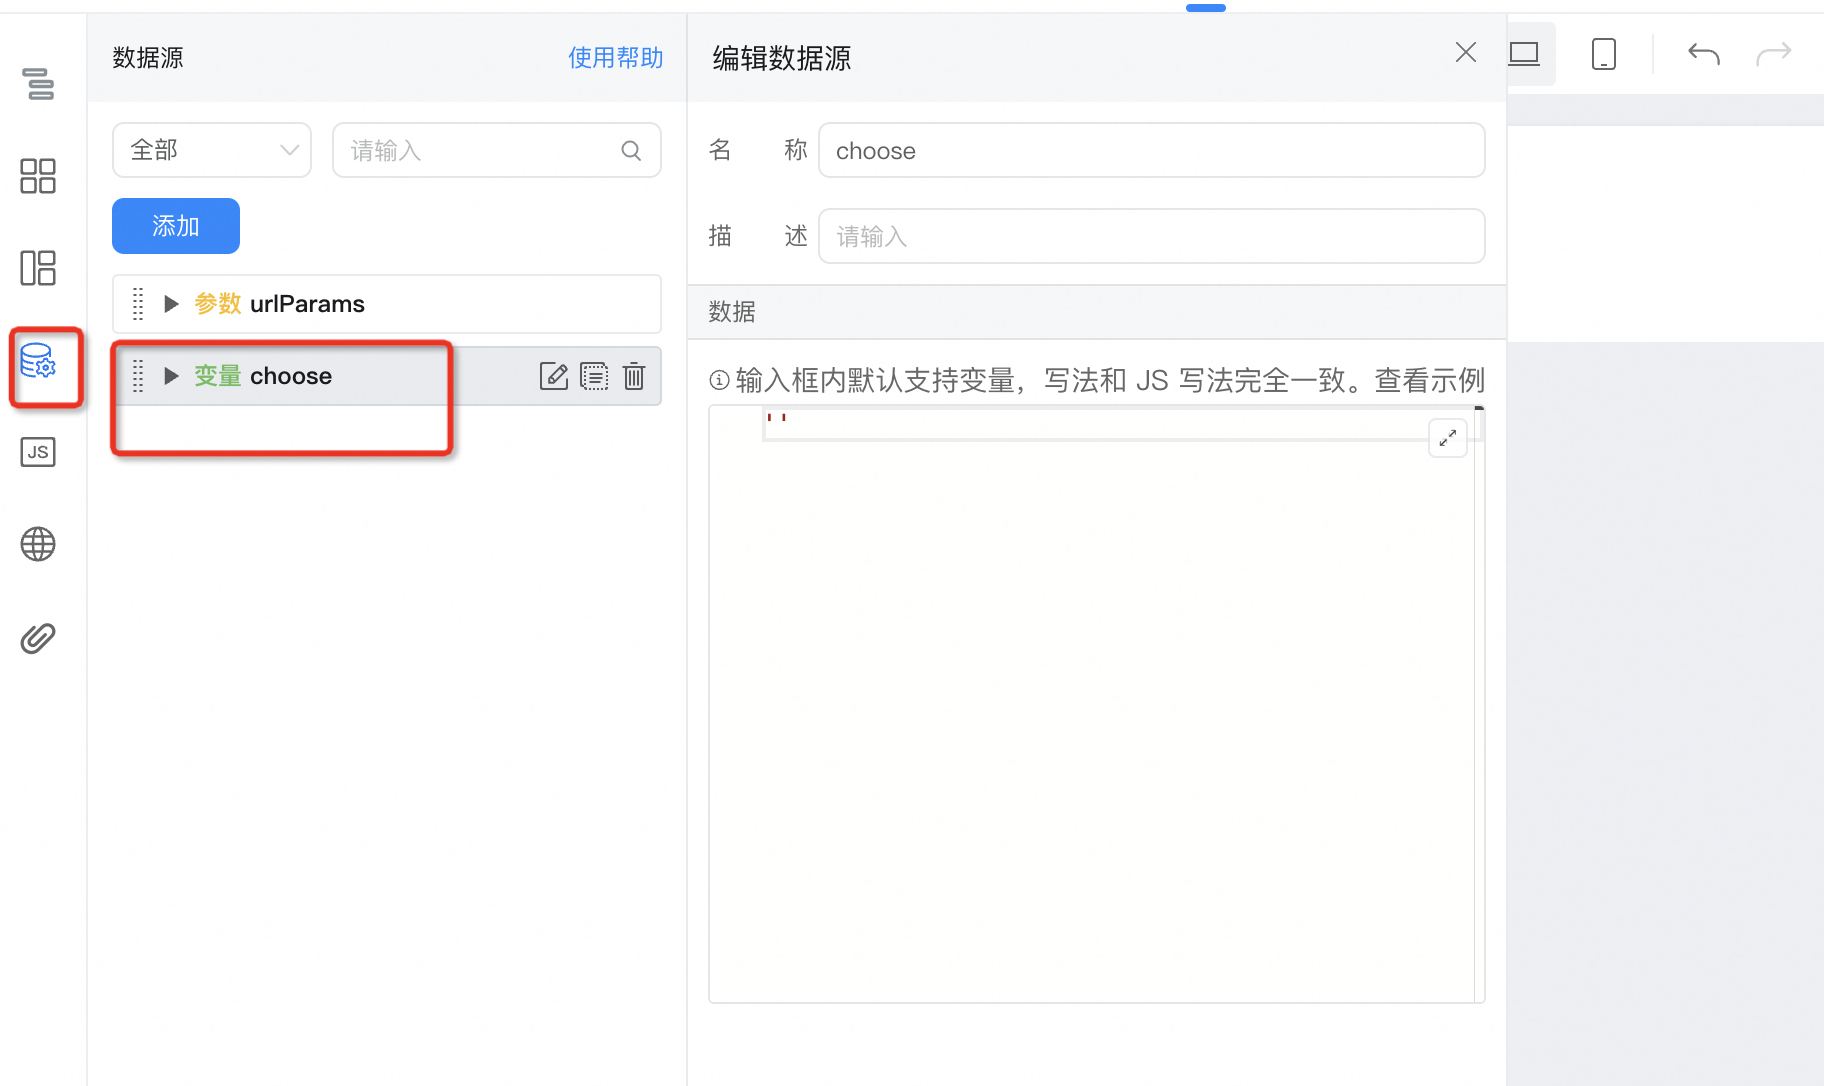Focus the 名称 field containing choose
Viewport: 1824px width, 1086px height.
coord(1152,150)
